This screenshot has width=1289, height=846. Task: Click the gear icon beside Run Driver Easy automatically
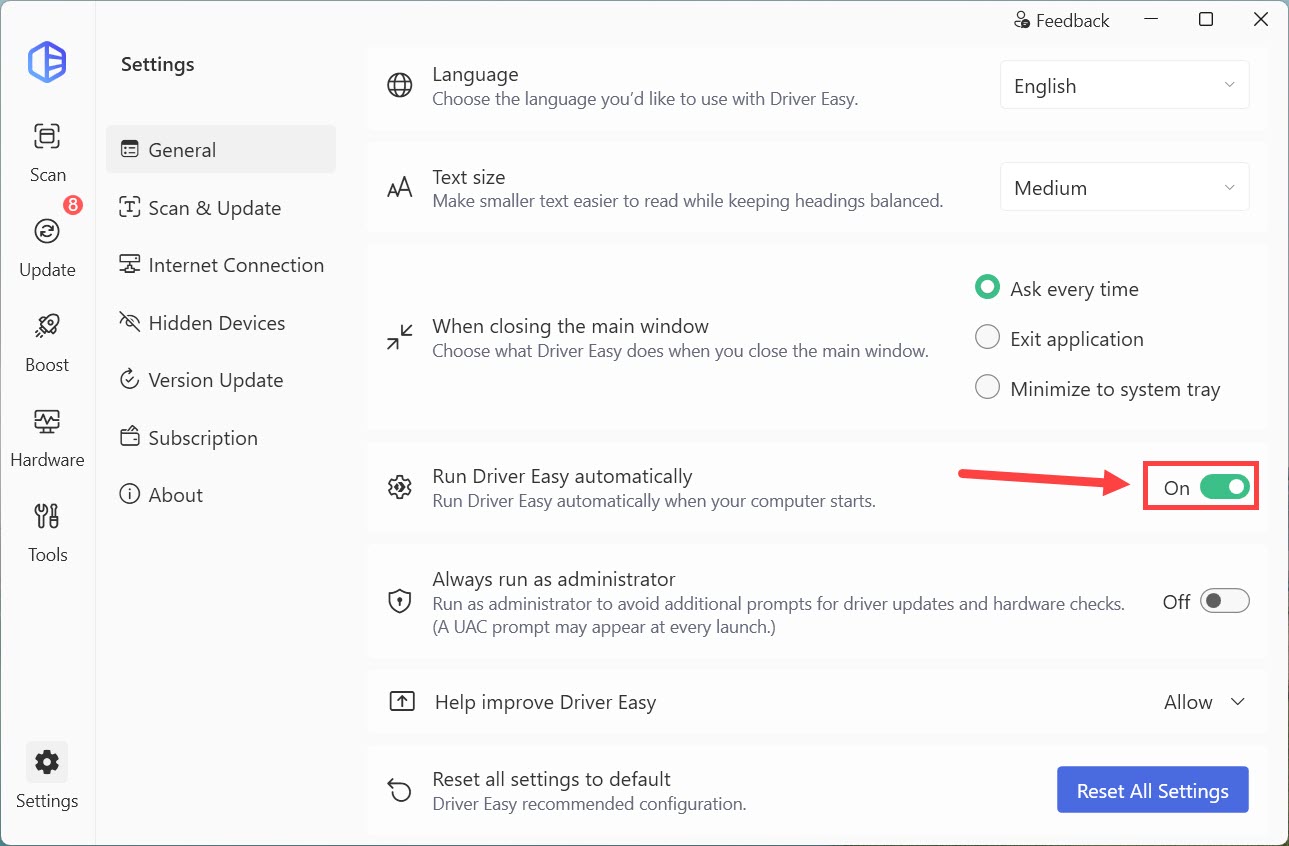pos(400,488)
